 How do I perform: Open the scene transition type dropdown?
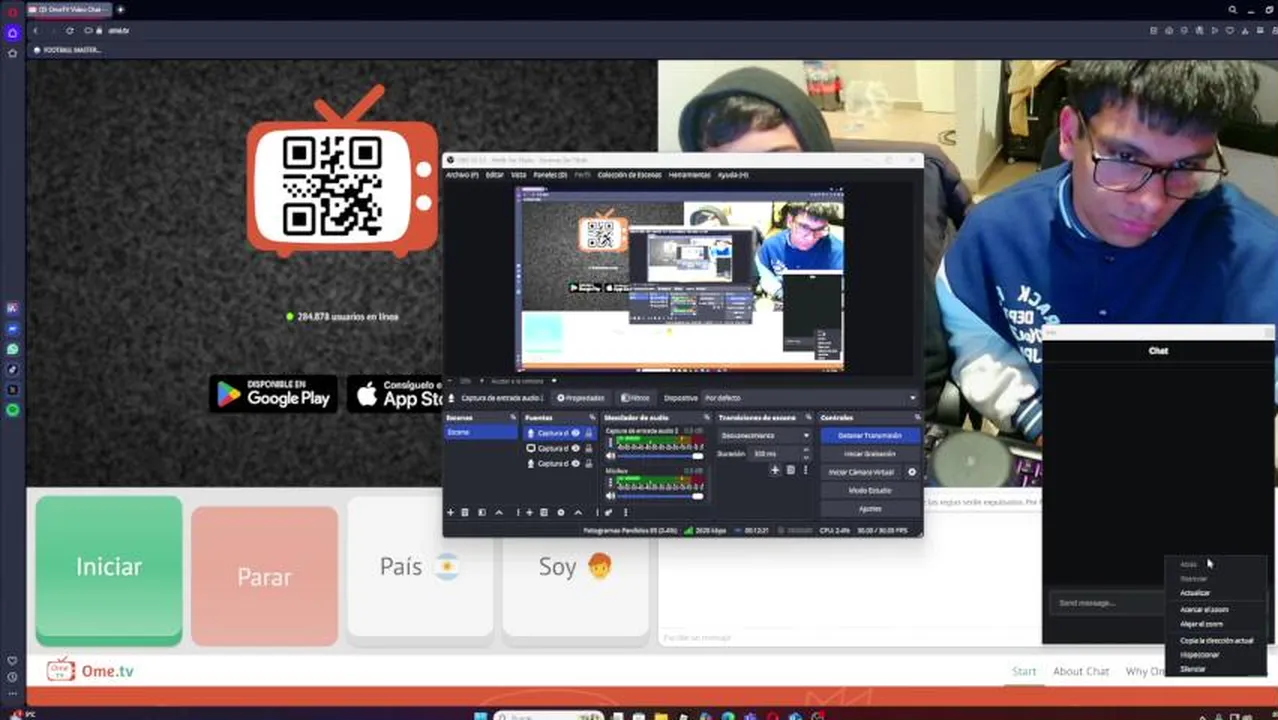[x=765, y=435]
